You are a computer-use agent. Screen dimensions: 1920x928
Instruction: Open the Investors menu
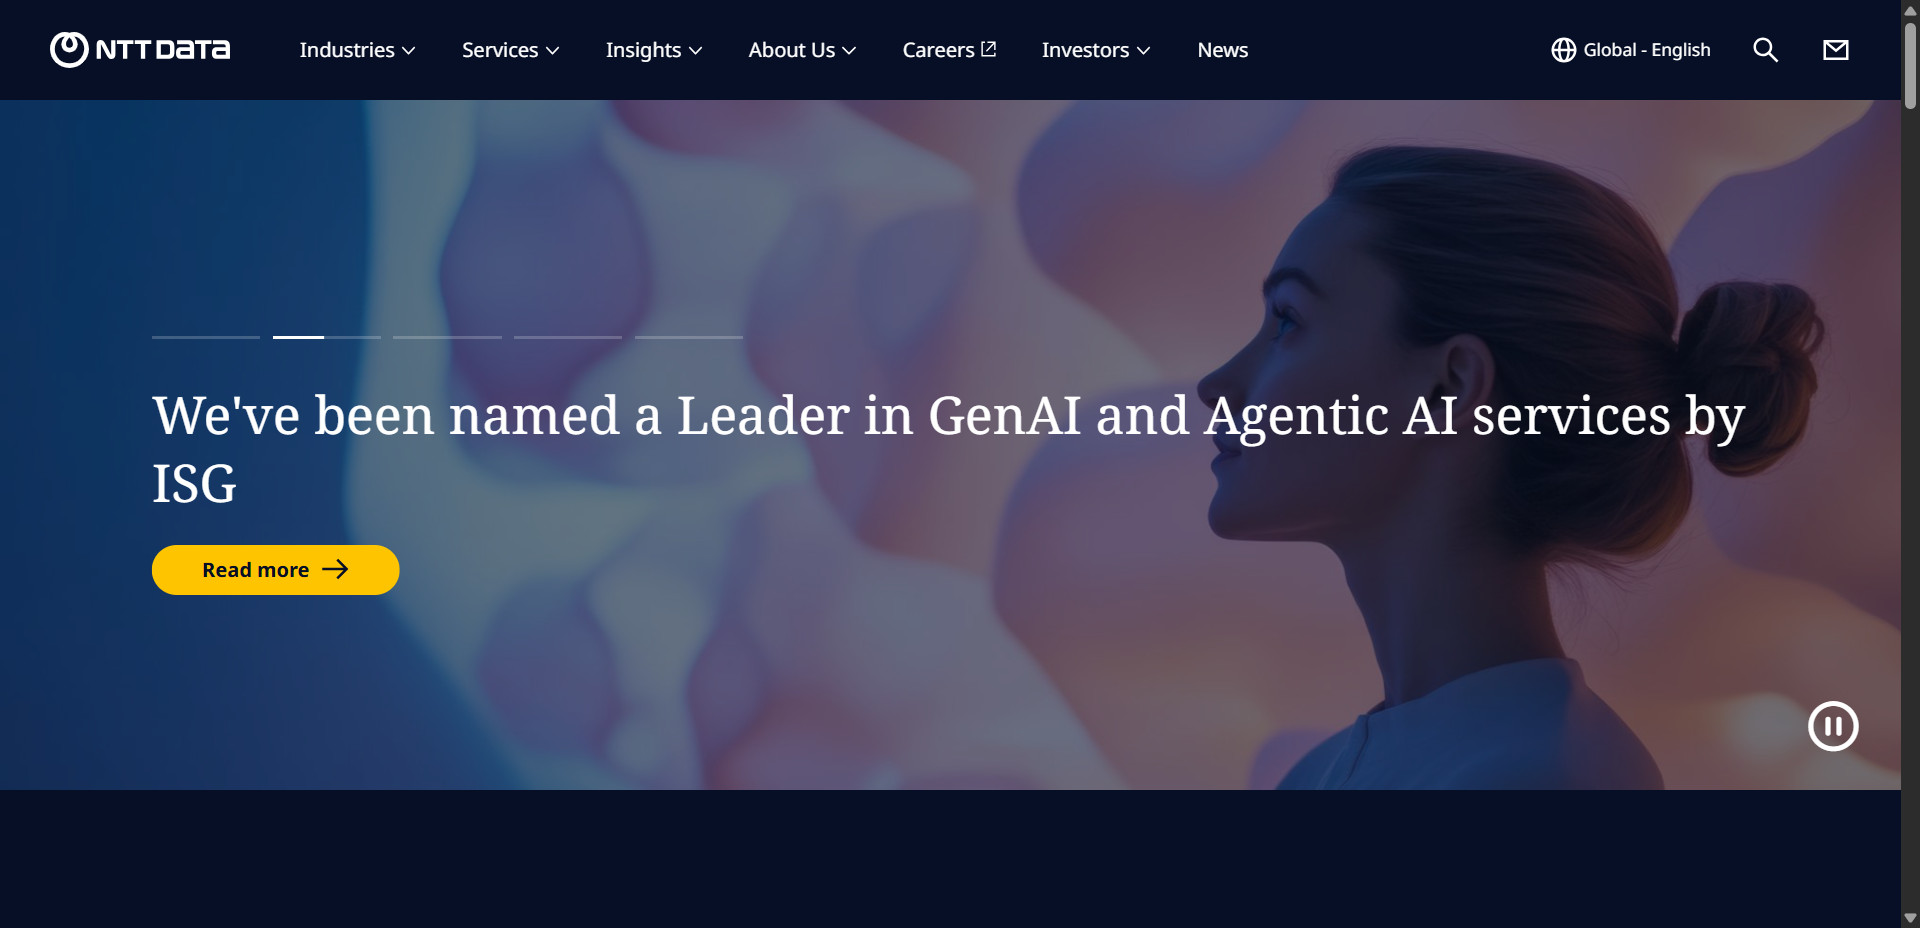[1096, 50]
